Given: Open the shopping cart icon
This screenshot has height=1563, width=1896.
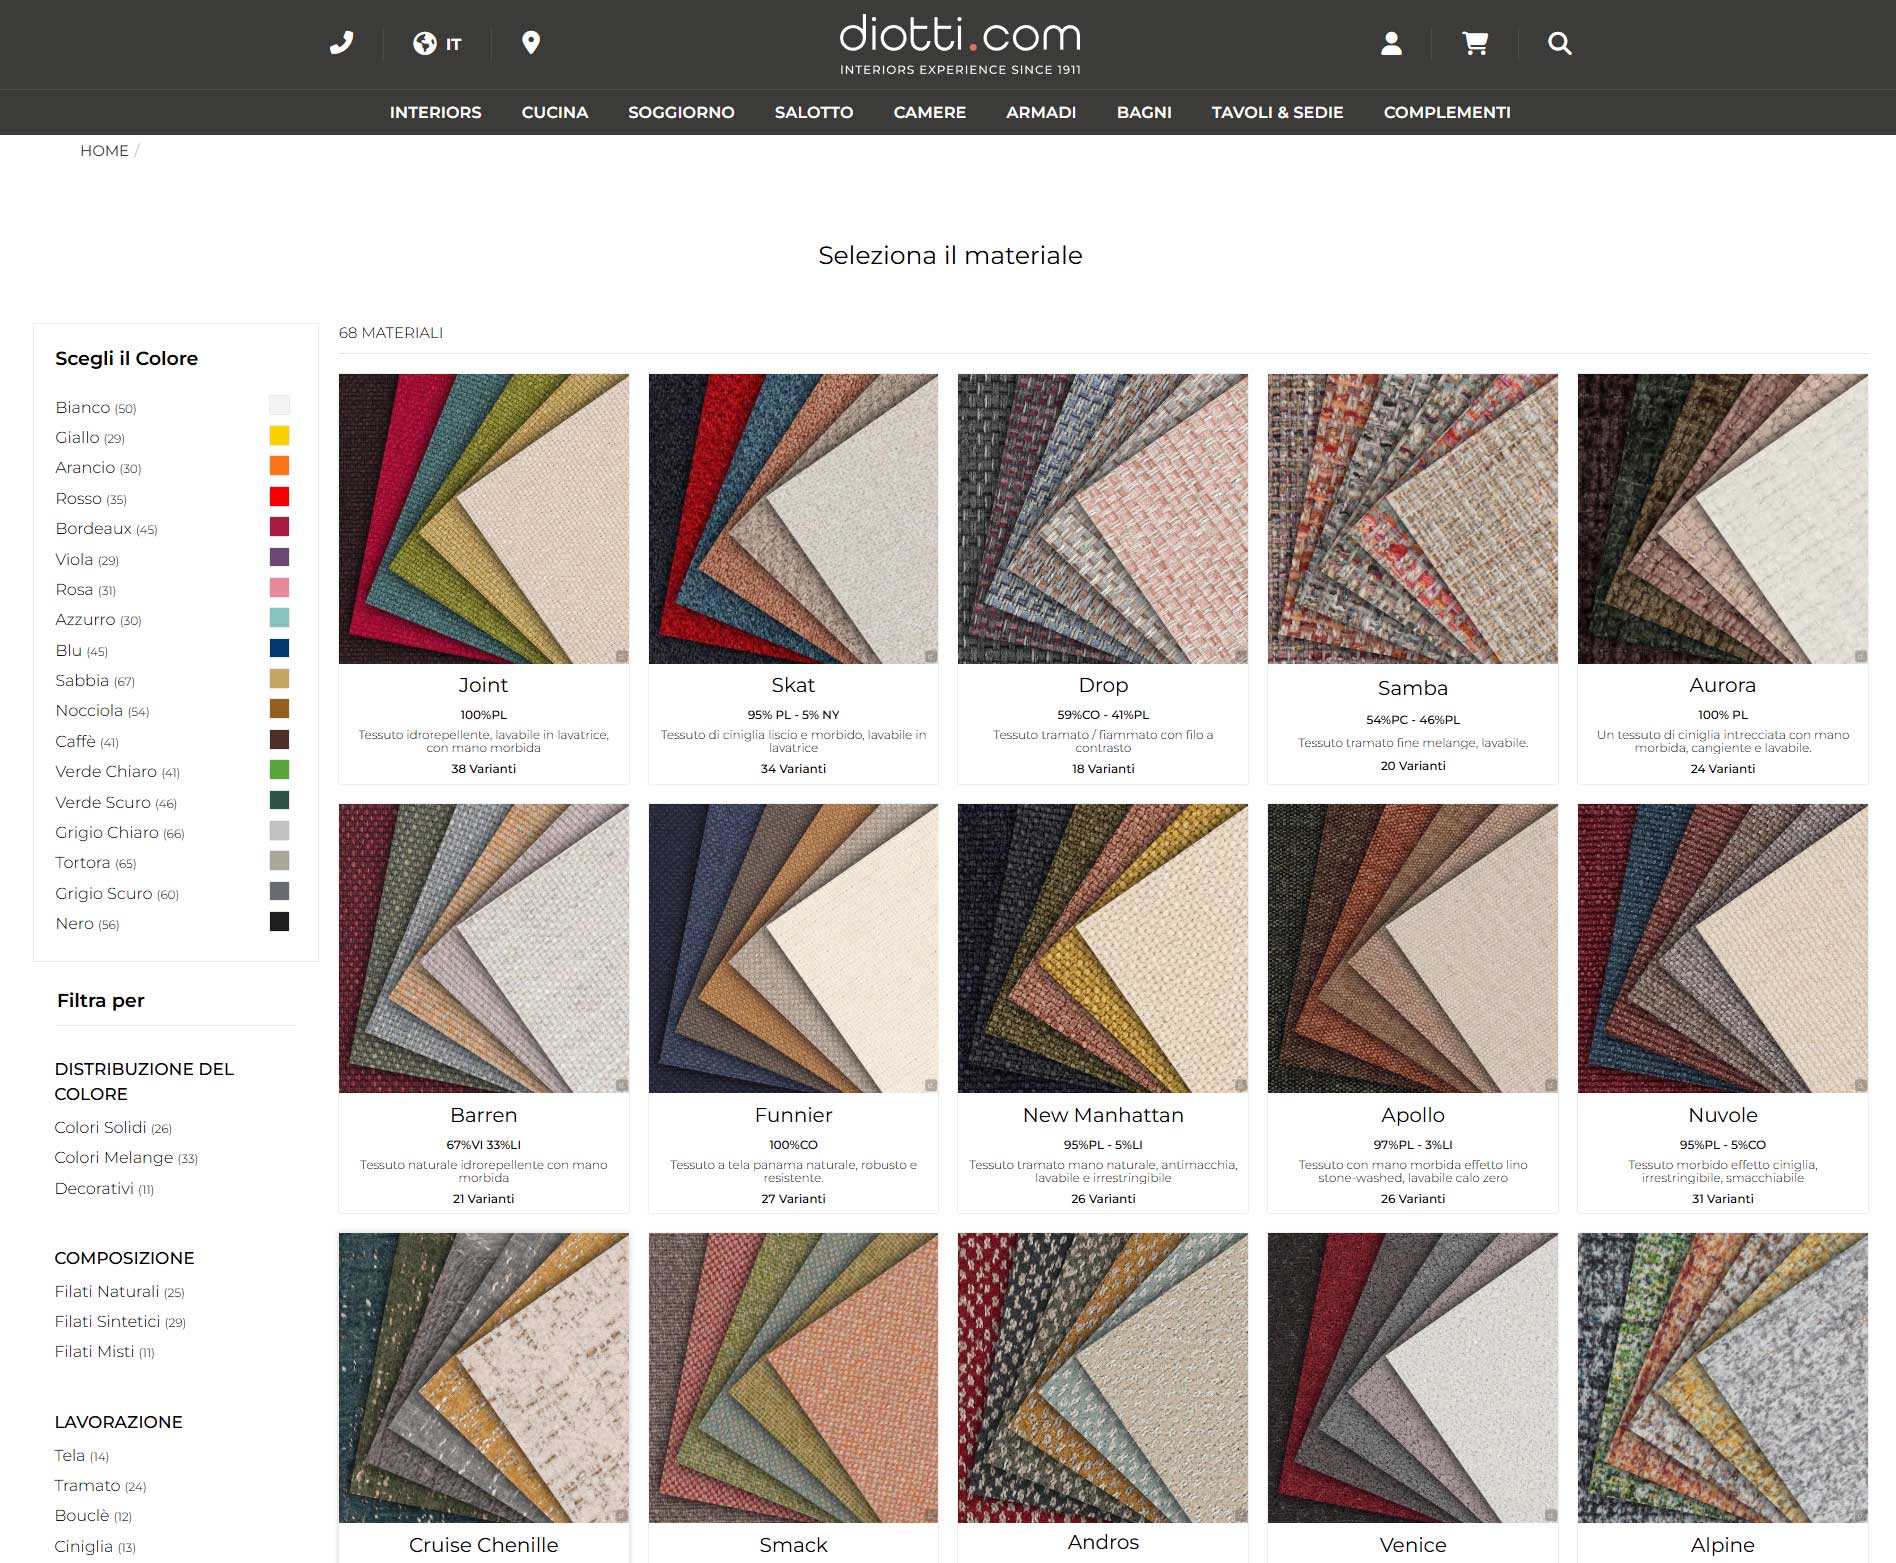Looking at the screenshot, I should coord(1475,43).
